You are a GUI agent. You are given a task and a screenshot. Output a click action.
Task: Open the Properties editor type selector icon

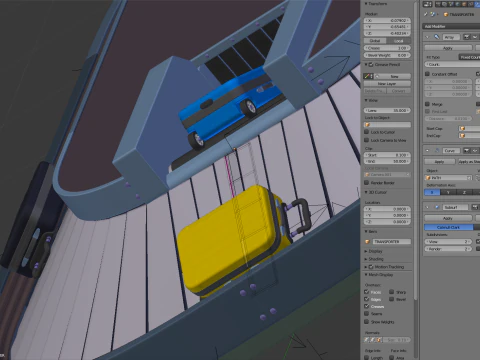[427, 4]
